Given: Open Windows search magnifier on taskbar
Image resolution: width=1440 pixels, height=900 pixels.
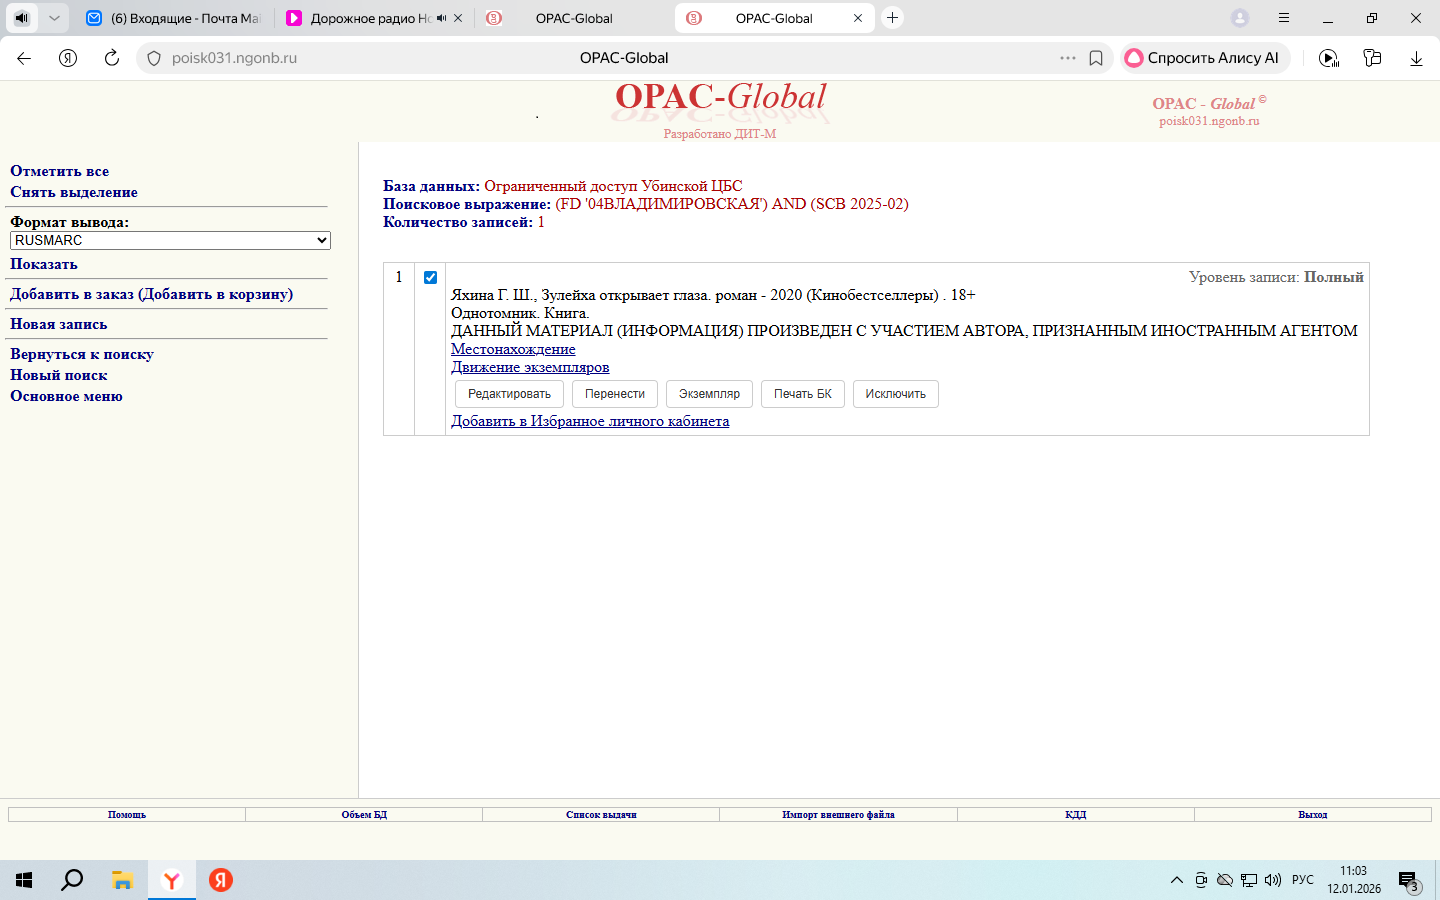Looking at the screenshot, I should (x=72, y=880).
